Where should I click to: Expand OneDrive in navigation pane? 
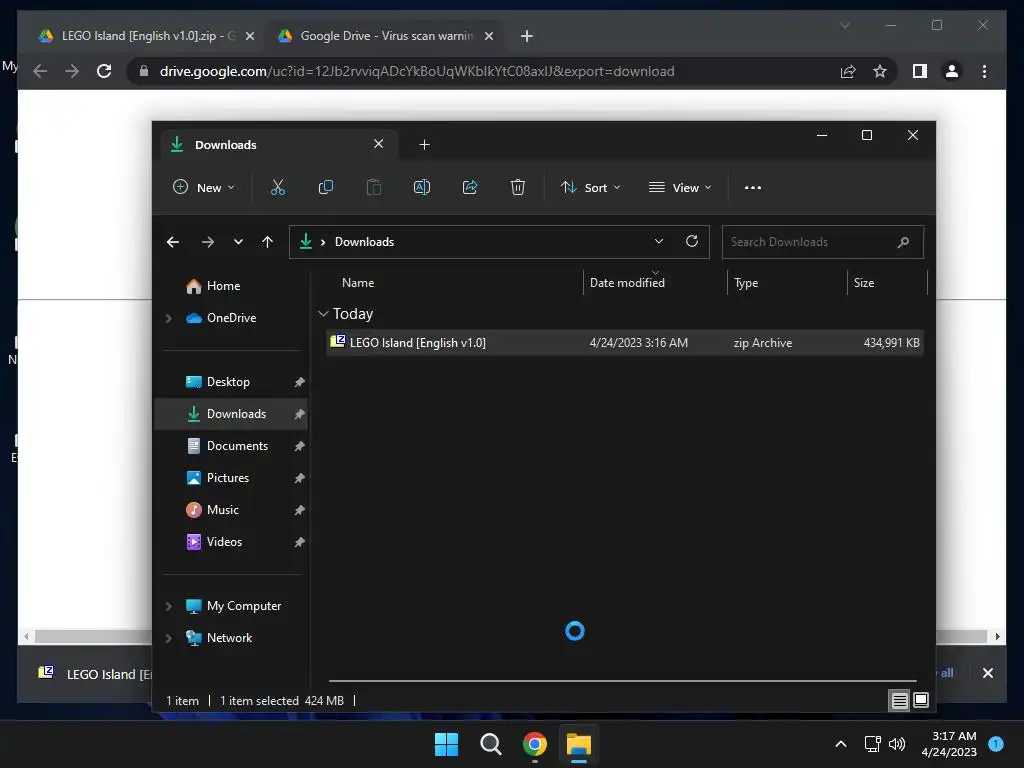coord(168,318)
